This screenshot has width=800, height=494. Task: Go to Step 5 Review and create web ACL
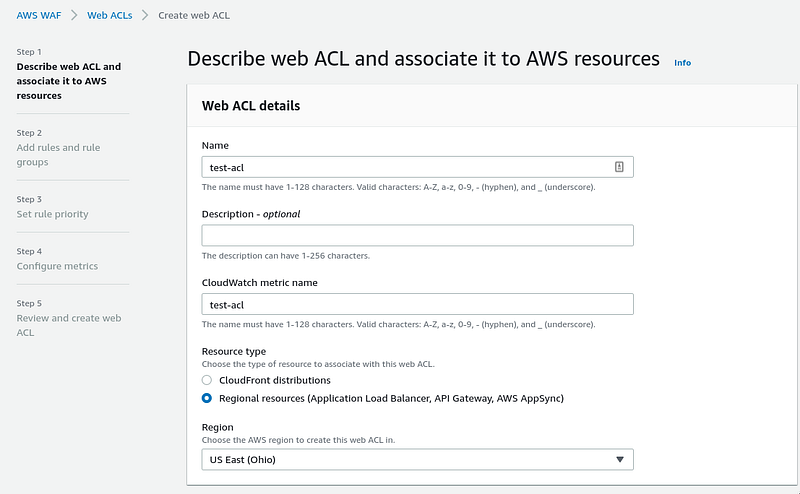[x=69, y=325]
